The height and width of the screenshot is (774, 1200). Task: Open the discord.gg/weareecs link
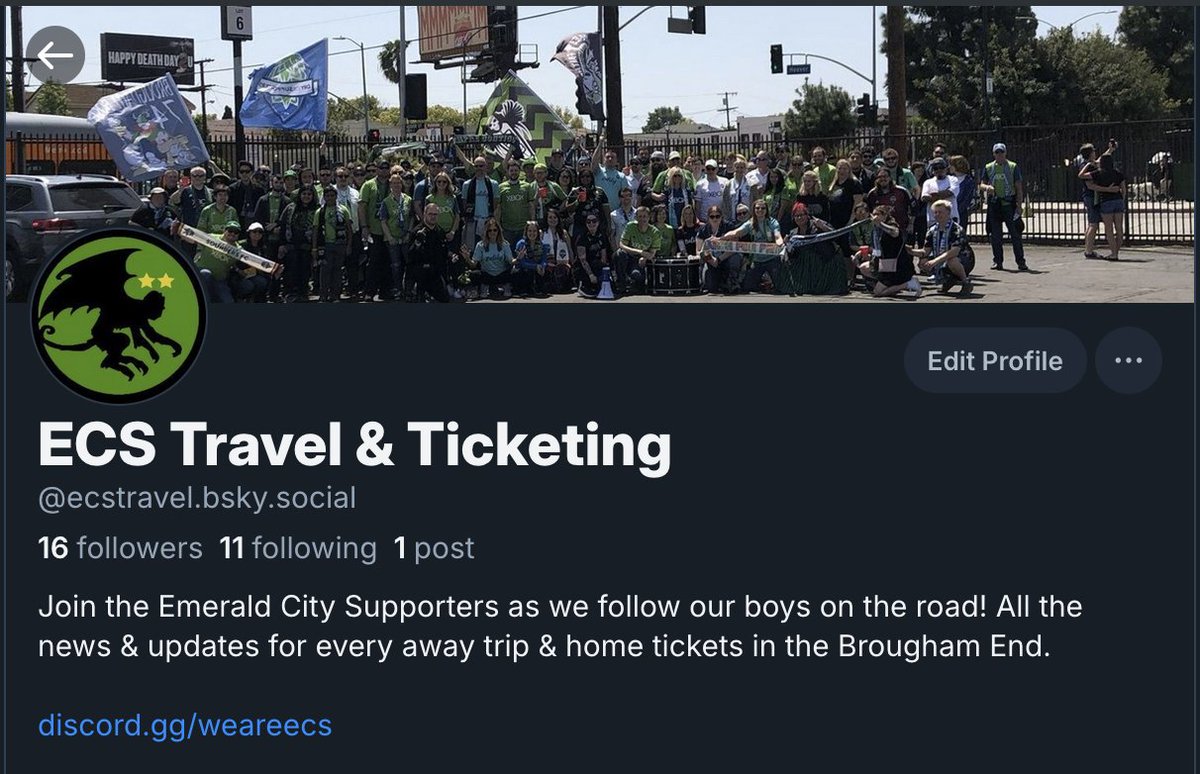pos(185,724)
